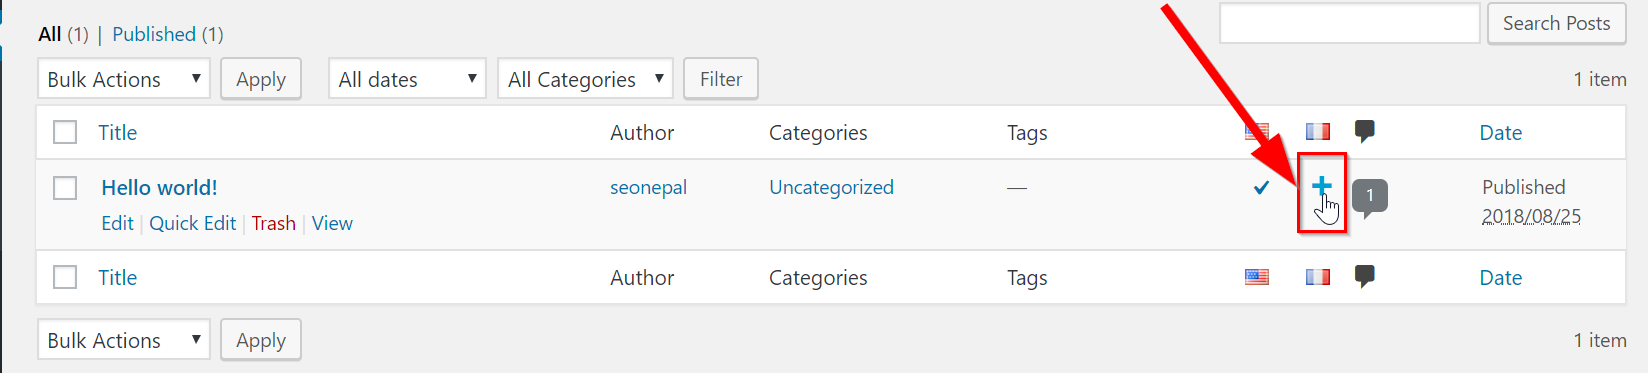
Task: Tick the checkbox for Hello world! post
Action: pos(65,187)
